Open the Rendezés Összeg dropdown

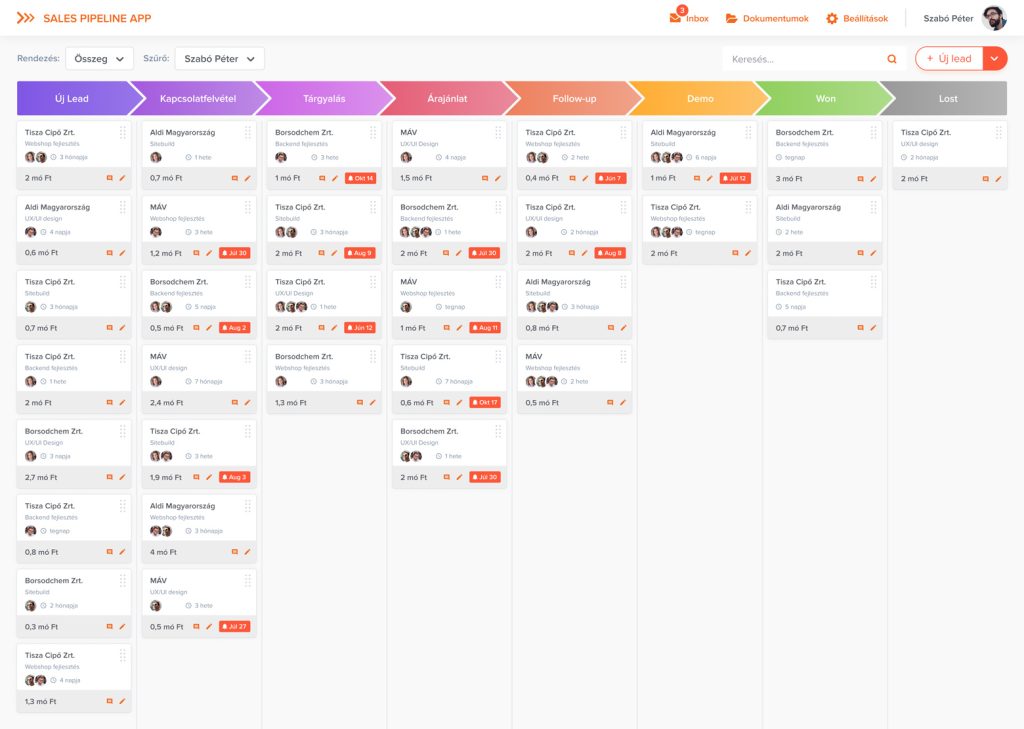[97, 59]
